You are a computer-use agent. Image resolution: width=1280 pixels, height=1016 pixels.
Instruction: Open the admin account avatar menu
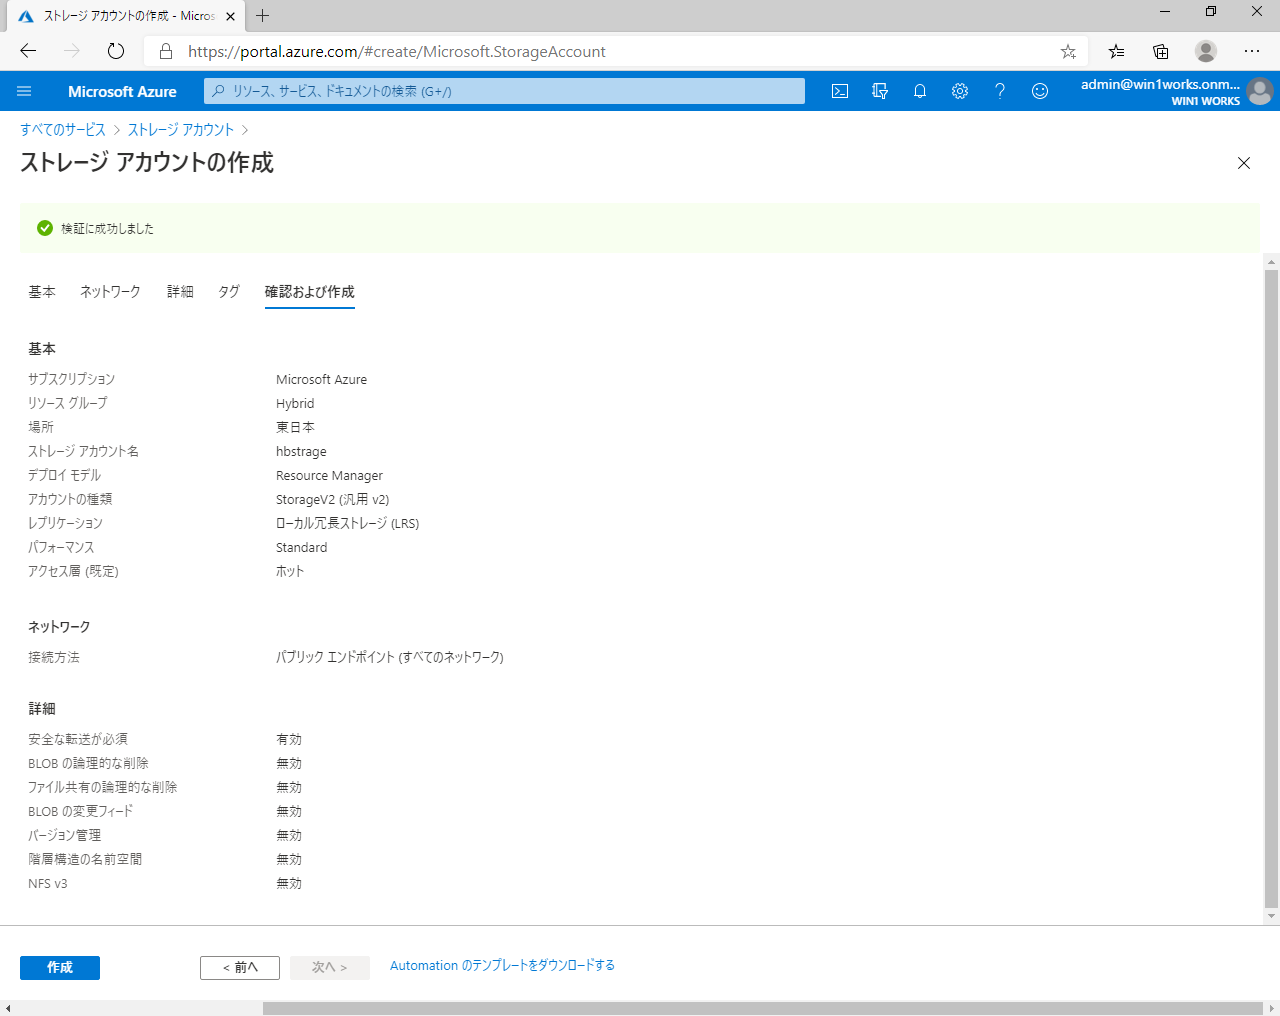click(x=1260, y=91)
